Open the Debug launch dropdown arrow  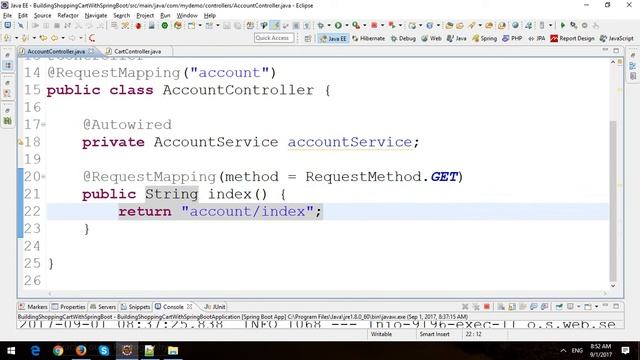point(329,26)
